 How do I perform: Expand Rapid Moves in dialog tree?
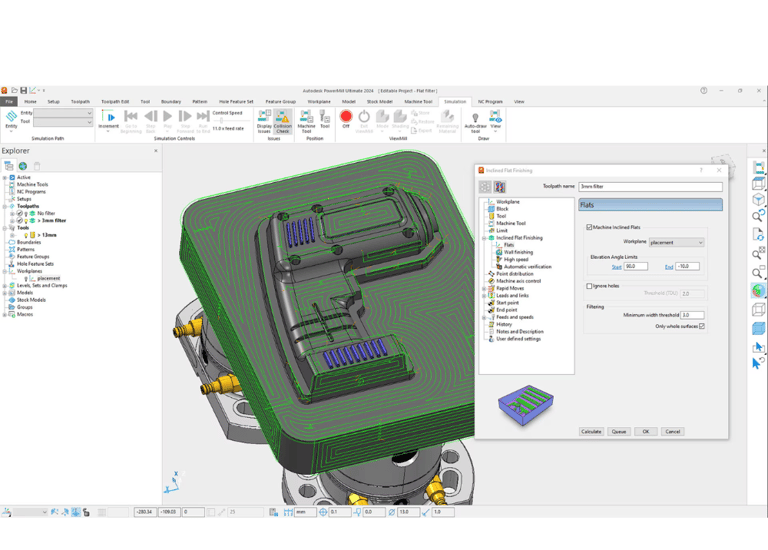coord(484,288)
